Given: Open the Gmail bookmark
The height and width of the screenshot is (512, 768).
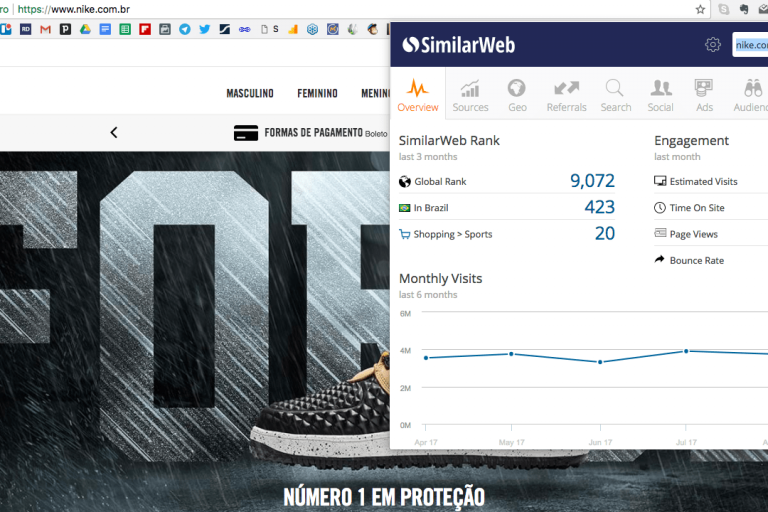Looking at the screenshot, I should tap(46, 29).
